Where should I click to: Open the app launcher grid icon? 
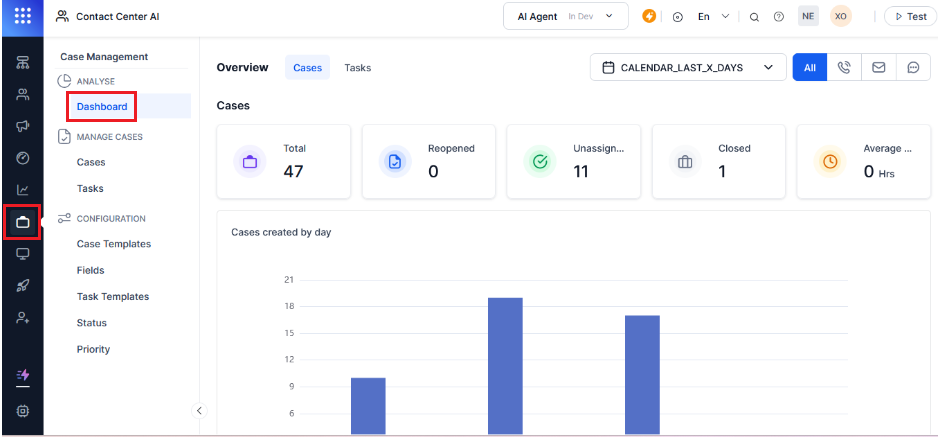22,16
